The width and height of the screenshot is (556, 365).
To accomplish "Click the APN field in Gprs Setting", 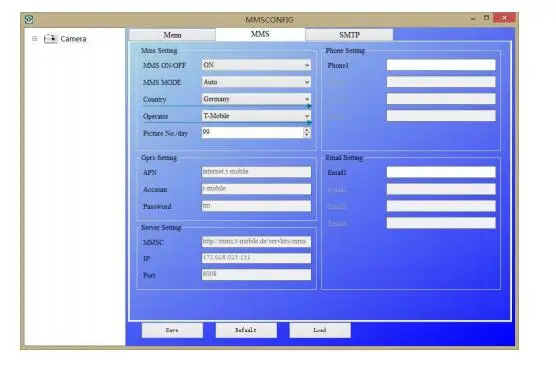I will pyautogui.click(x=256, y=172).
